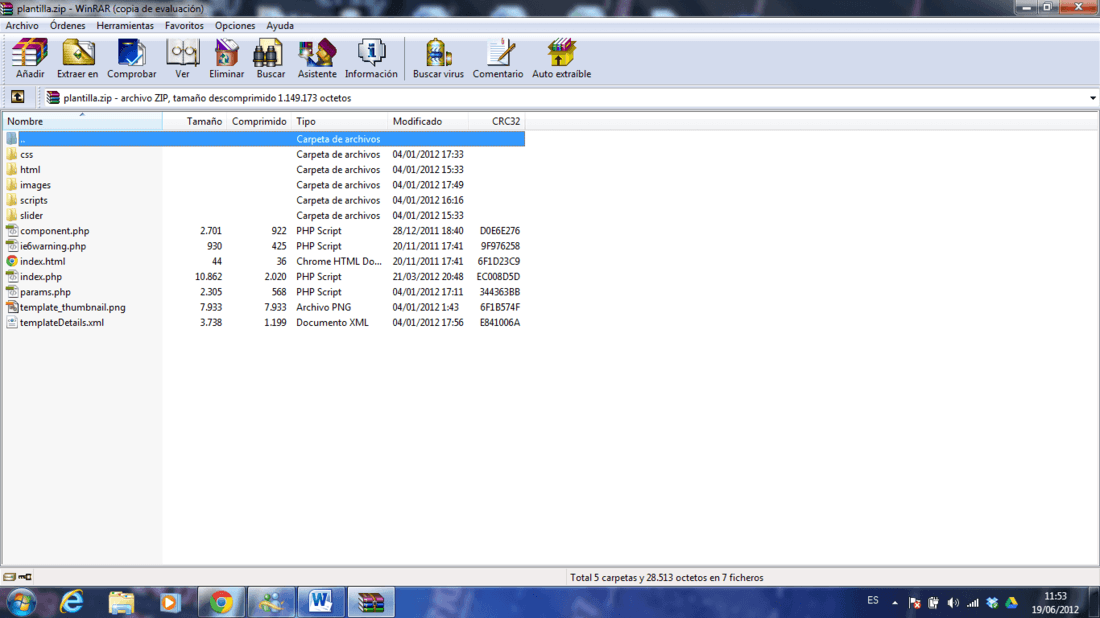1100x618 pixels.
Task: Click the Eliminar toolbar icon
Action: (227, 59)
